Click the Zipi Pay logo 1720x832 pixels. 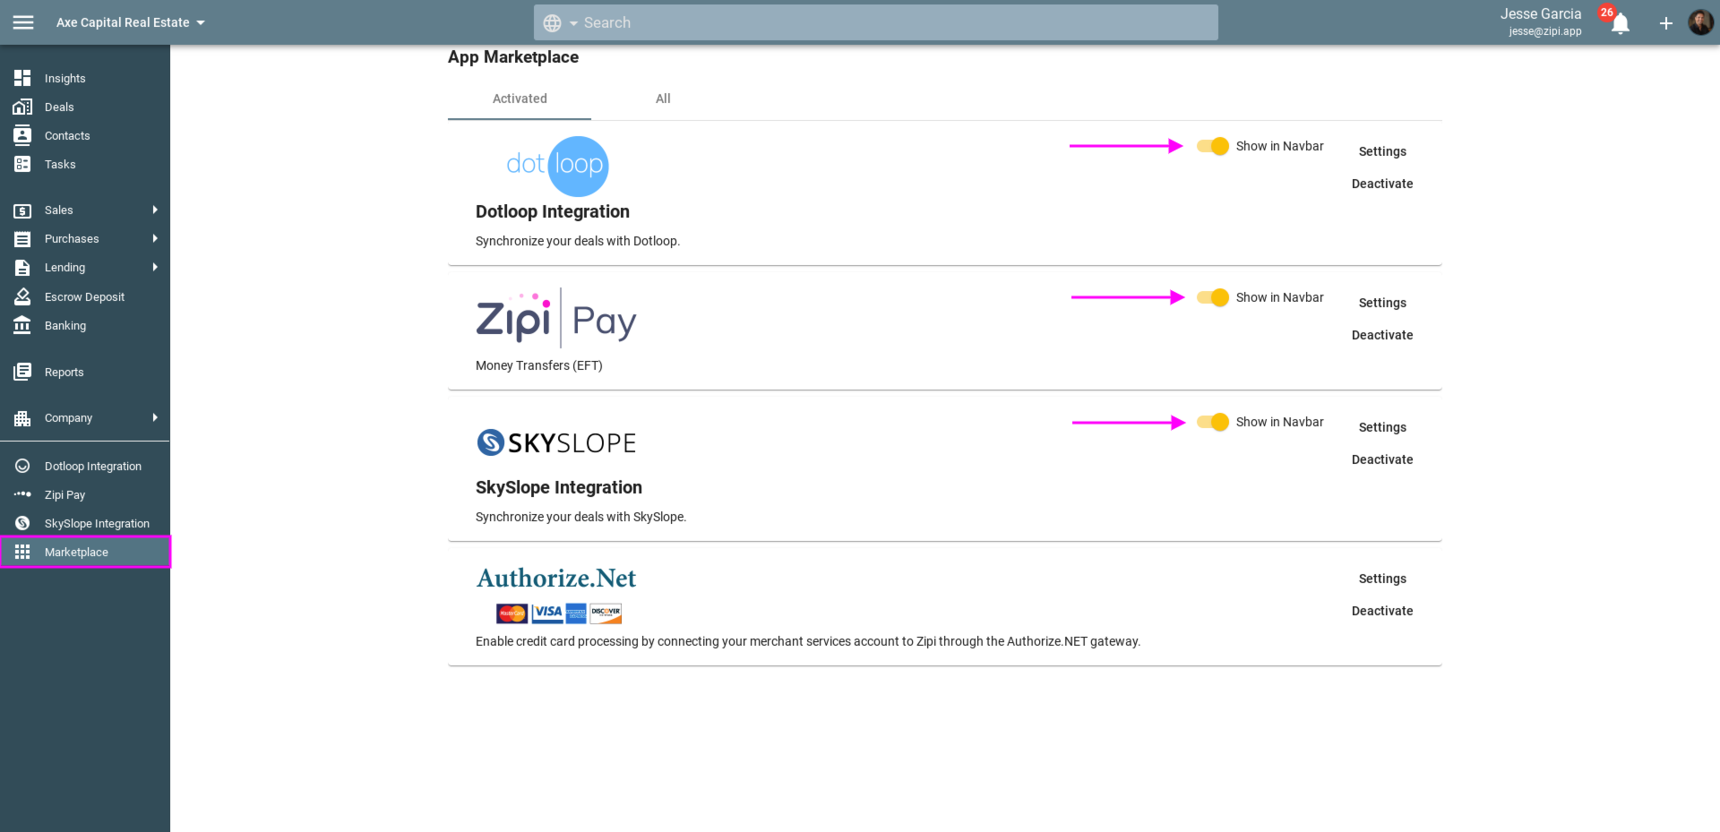tap(556, 318)
